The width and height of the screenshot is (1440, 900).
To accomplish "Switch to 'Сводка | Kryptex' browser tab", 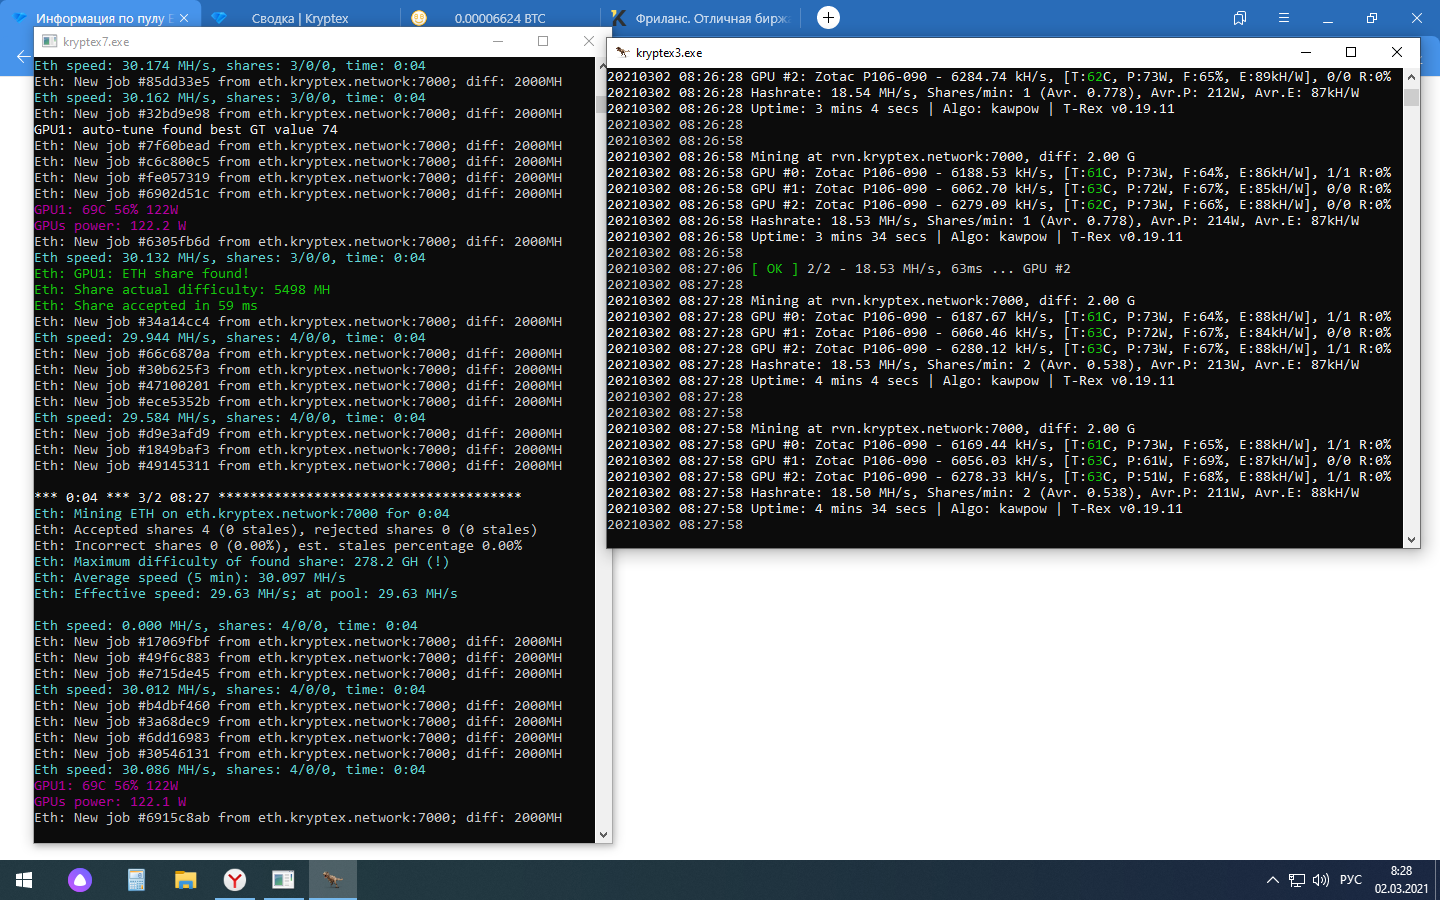I will pos(300,18).
